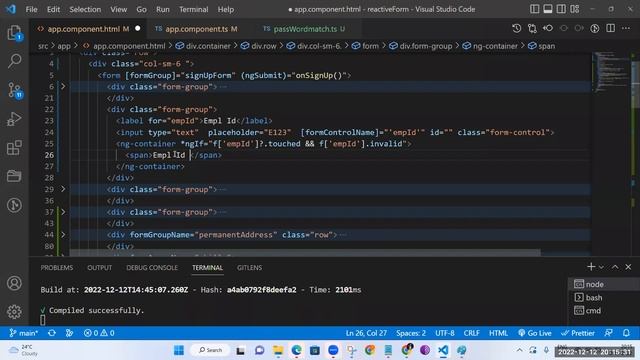
Task: Open the Extensions view
Action: point(14,147)
